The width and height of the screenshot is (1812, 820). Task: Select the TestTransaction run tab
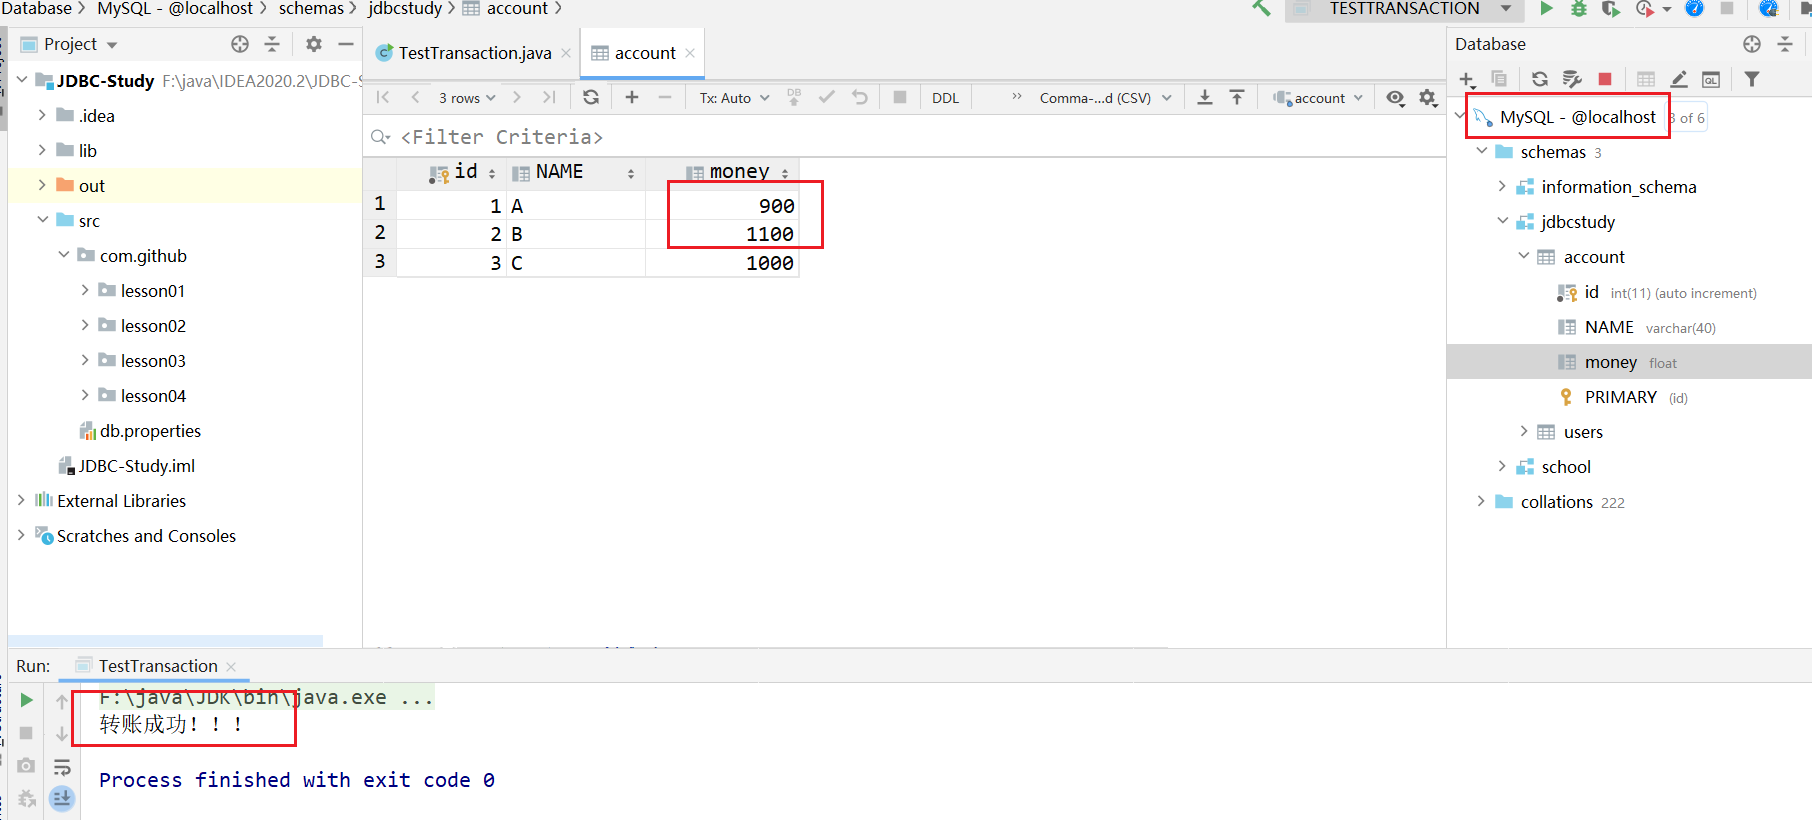click(x=157, y=666)
